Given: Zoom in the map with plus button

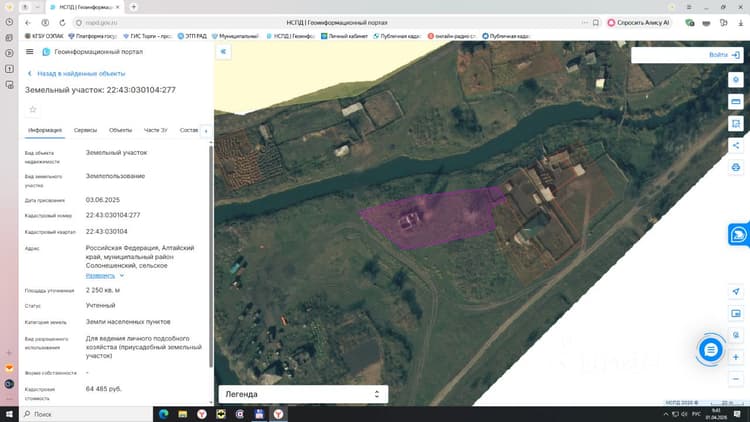Looking at the screenshot, I should (x=736, y=357).
